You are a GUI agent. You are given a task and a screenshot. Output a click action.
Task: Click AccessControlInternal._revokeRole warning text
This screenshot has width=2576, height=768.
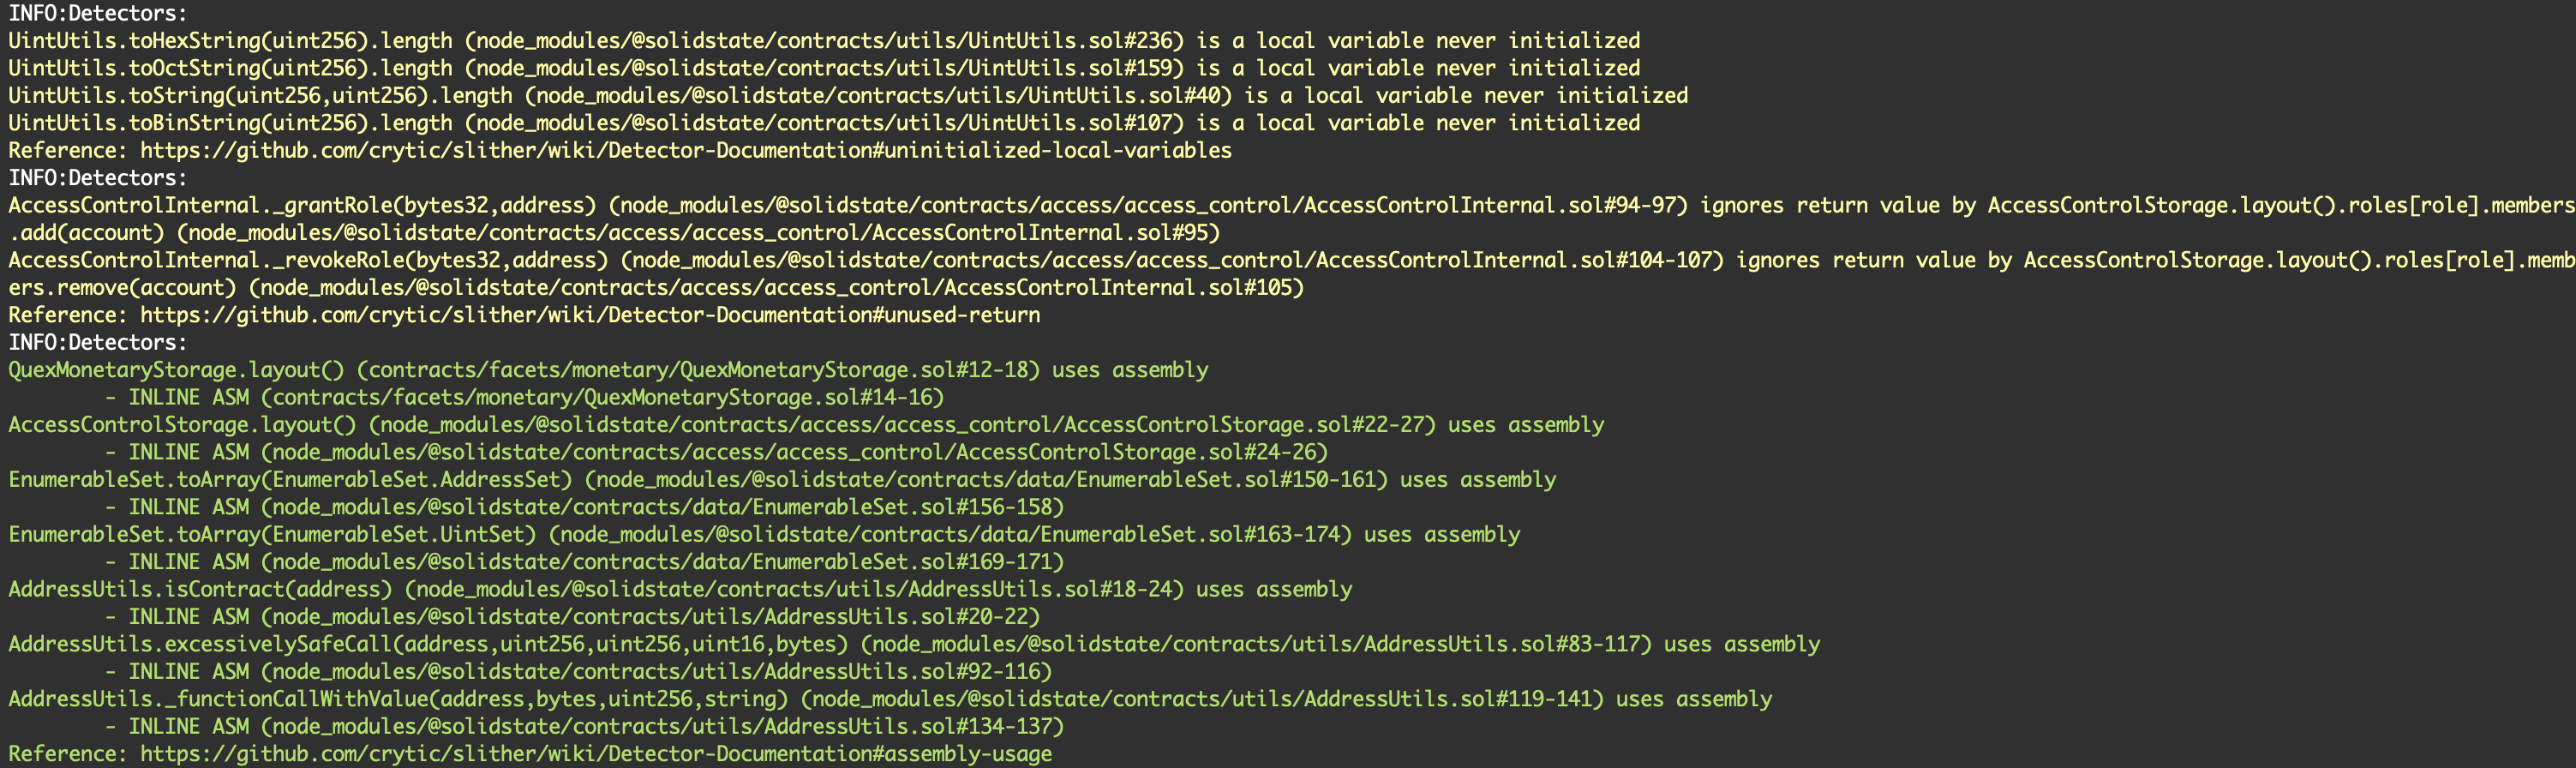pos(1290,274)
